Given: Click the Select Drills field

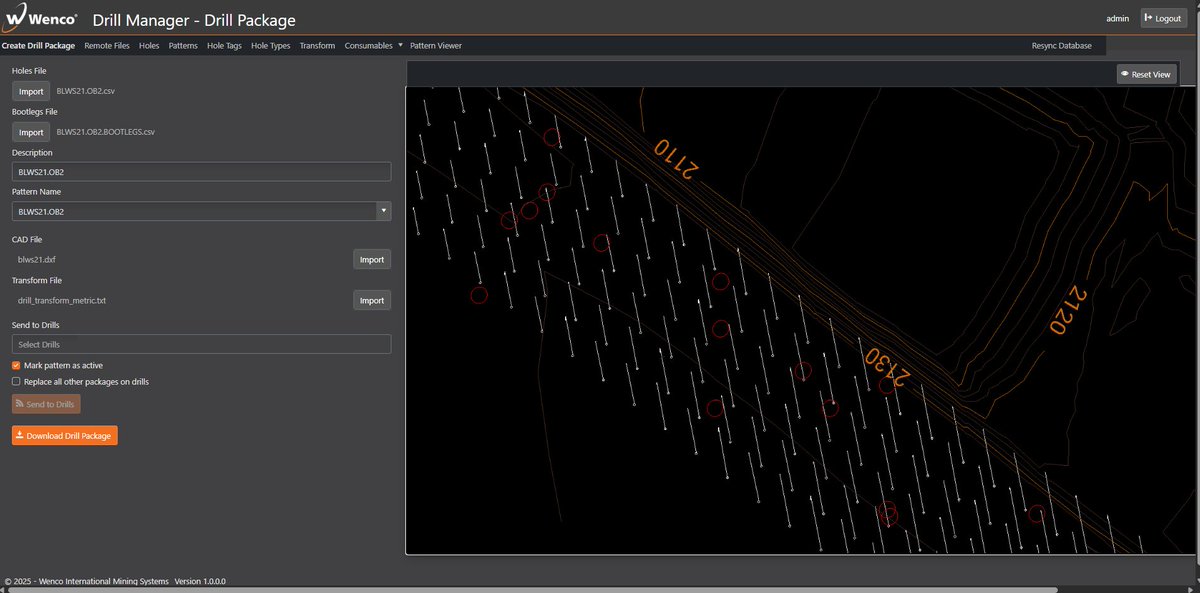Looking at the screenshot, I should 201,344.
